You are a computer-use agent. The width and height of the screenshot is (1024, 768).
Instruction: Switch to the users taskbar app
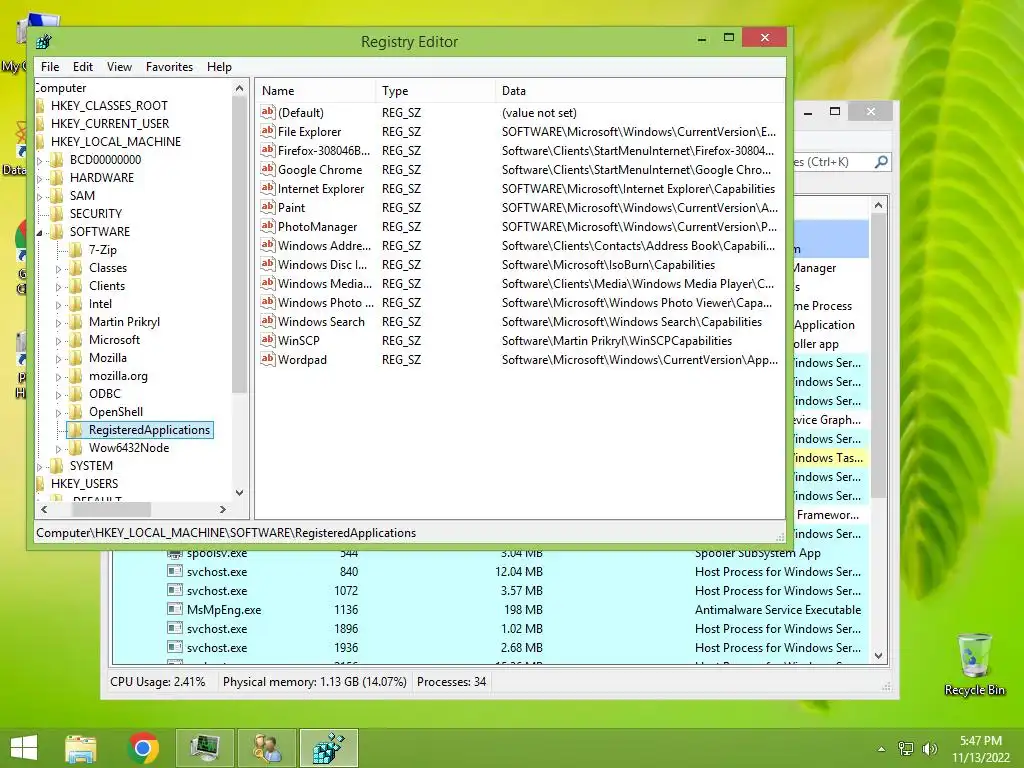tap(267, 748)
